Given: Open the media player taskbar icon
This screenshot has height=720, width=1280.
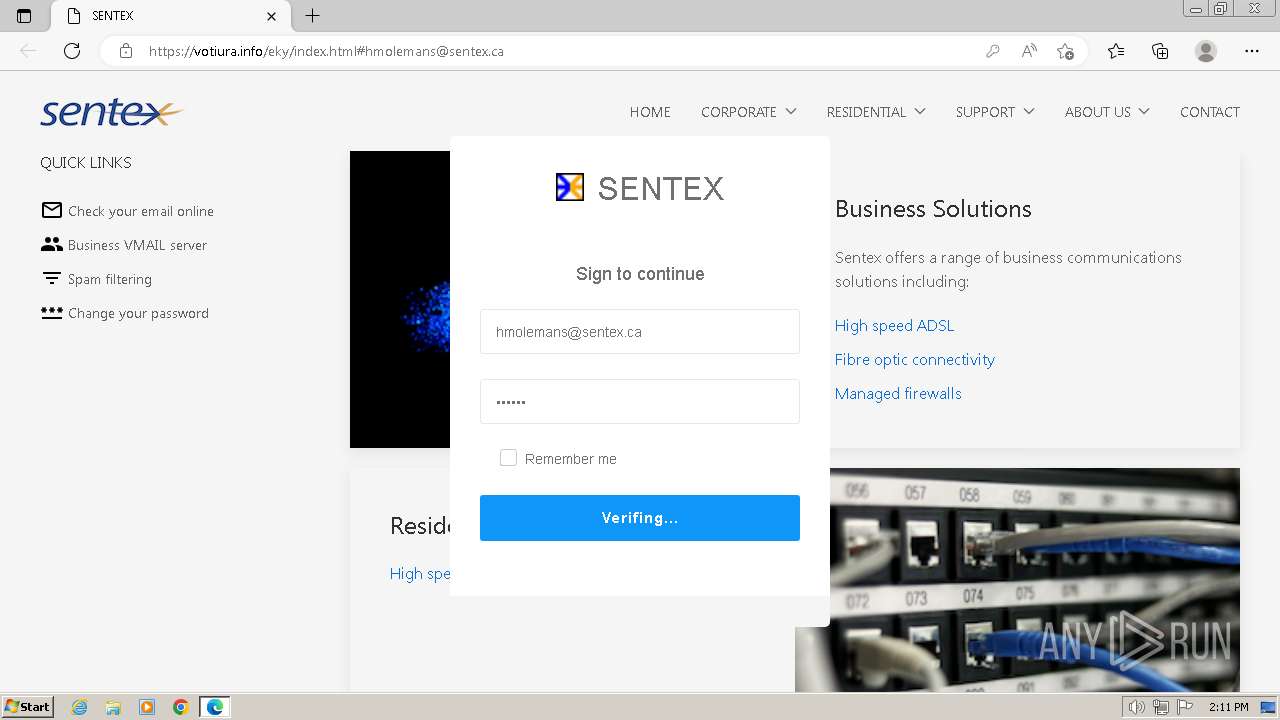Looking at the screenshot, I should point(147,707).
